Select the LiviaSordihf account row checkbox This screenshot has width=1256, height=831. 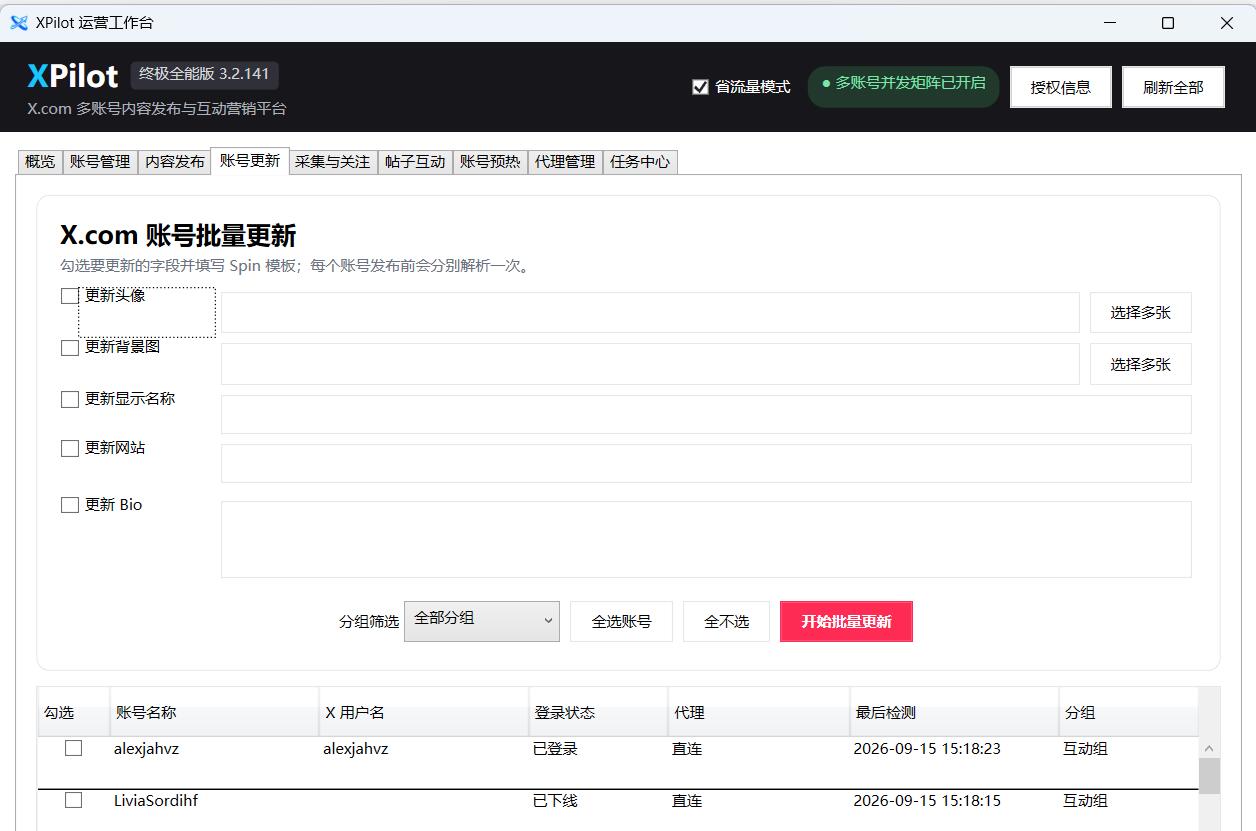(73, 800)
